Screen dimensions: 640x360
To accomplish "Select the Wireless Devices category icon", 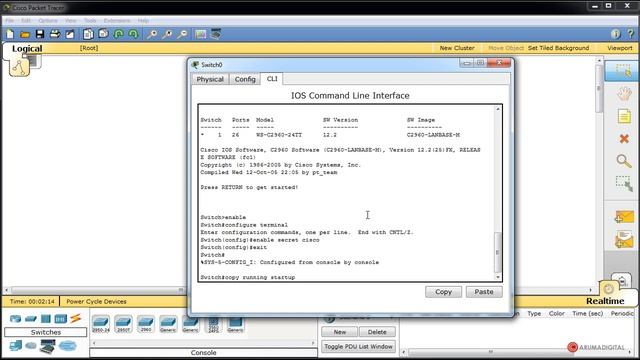I will coord(60,319).
